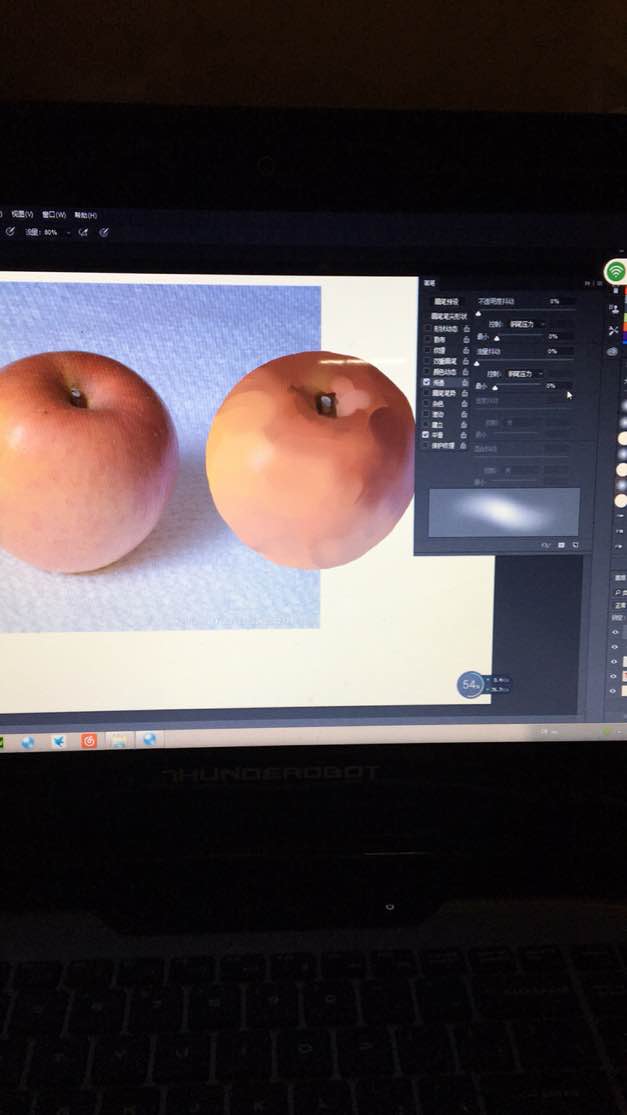Toggle lock icon beside 建立
The width and height of the screenshot is (627, 1115).
click(463, 425)
